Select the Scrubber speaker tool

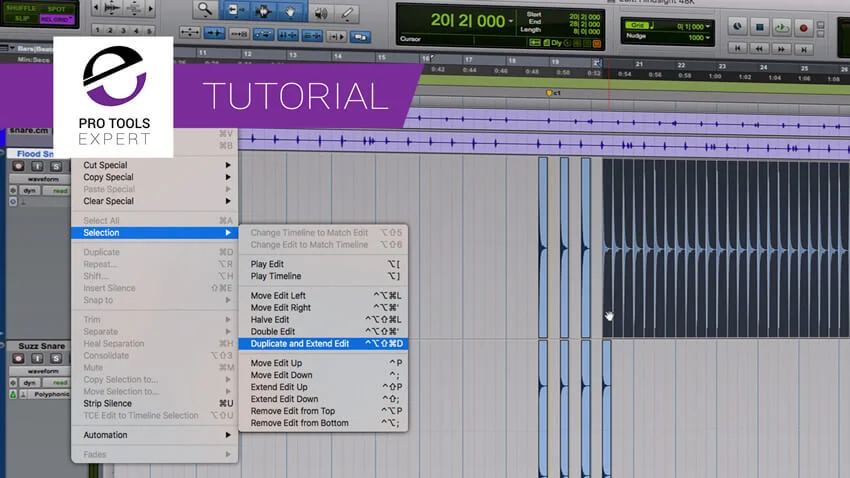pos(321,13)
